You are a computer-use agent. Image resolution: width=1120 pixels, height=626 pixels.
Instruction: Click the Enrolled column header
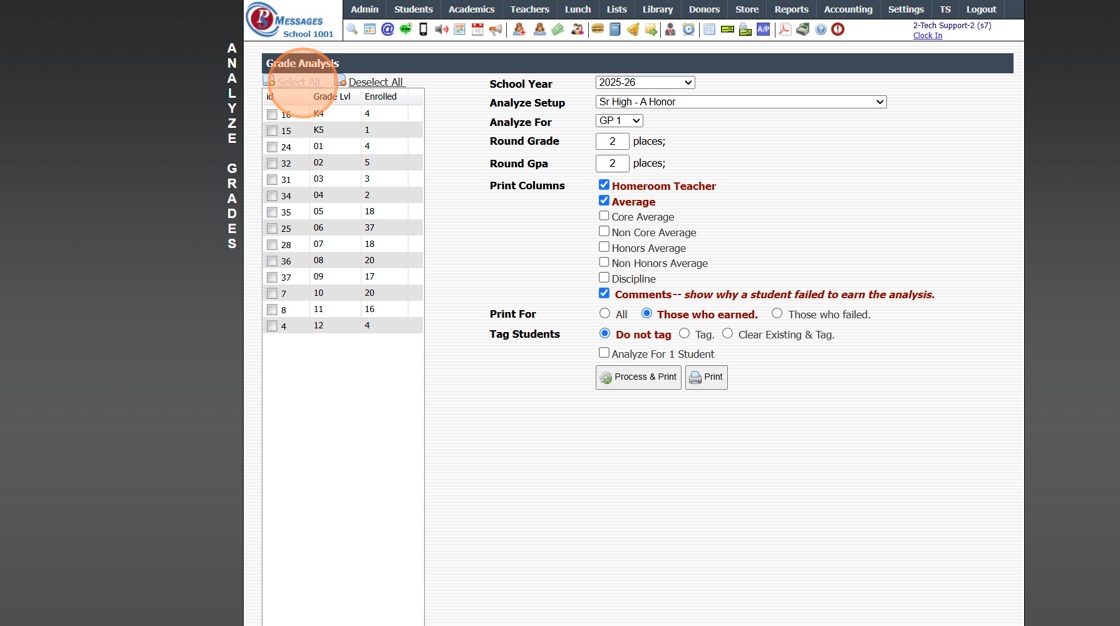[381, 96]
